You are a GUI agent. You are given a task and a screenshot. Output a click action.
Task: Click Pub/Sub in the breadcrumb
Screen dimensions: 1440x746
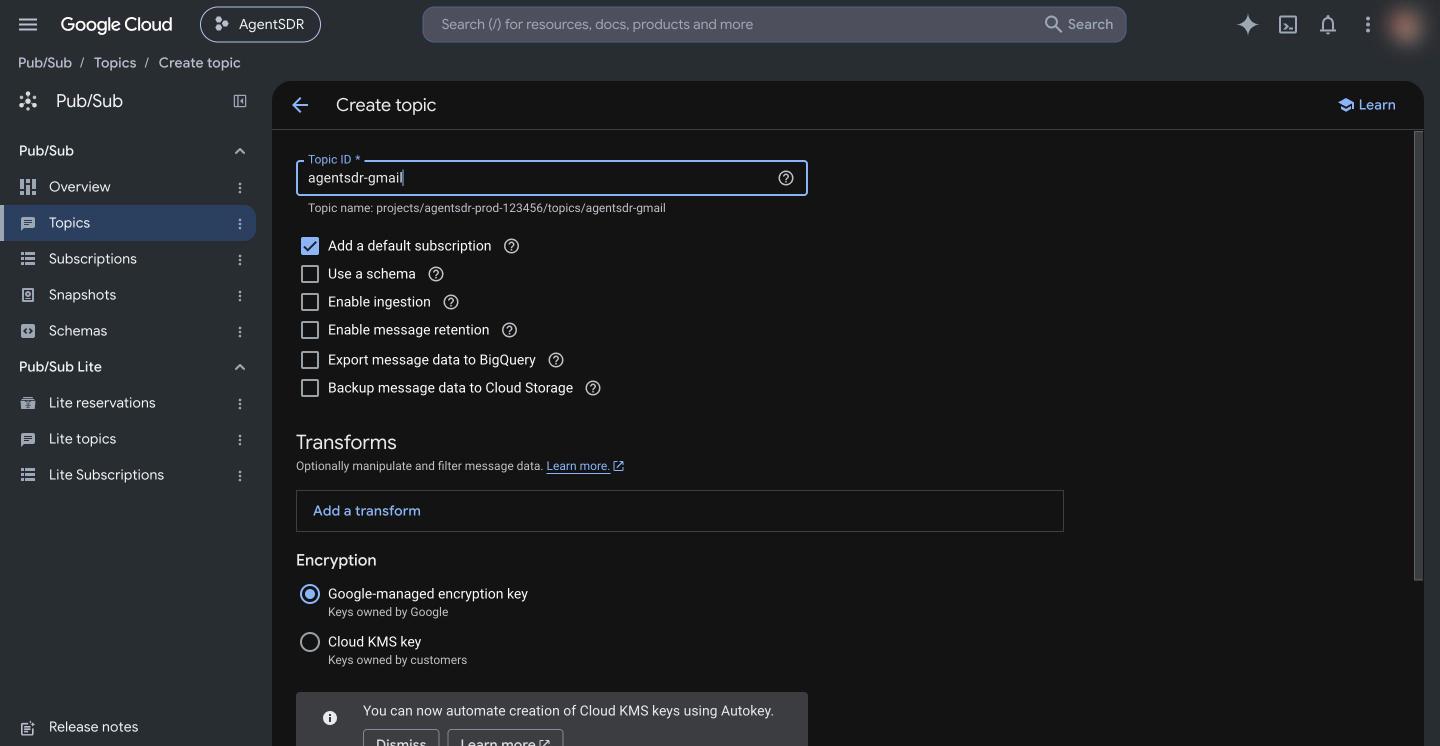pos(45,63)
